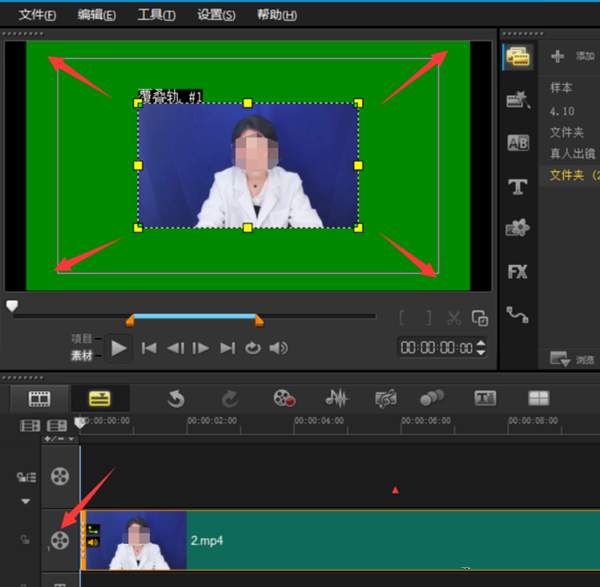Image resolution: width=600 pixels, height=587 pixels.
Task: Open the Title (T) library
Action: click(517, 186)
